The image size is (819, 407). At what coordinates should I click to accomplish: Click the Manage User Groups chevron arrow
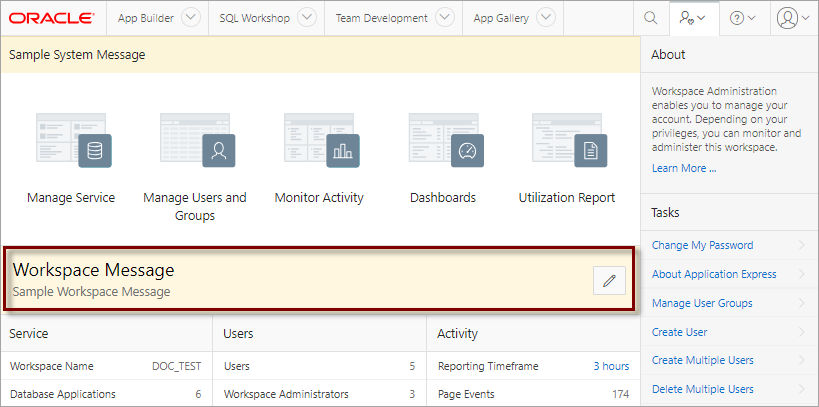click(802, 303)
